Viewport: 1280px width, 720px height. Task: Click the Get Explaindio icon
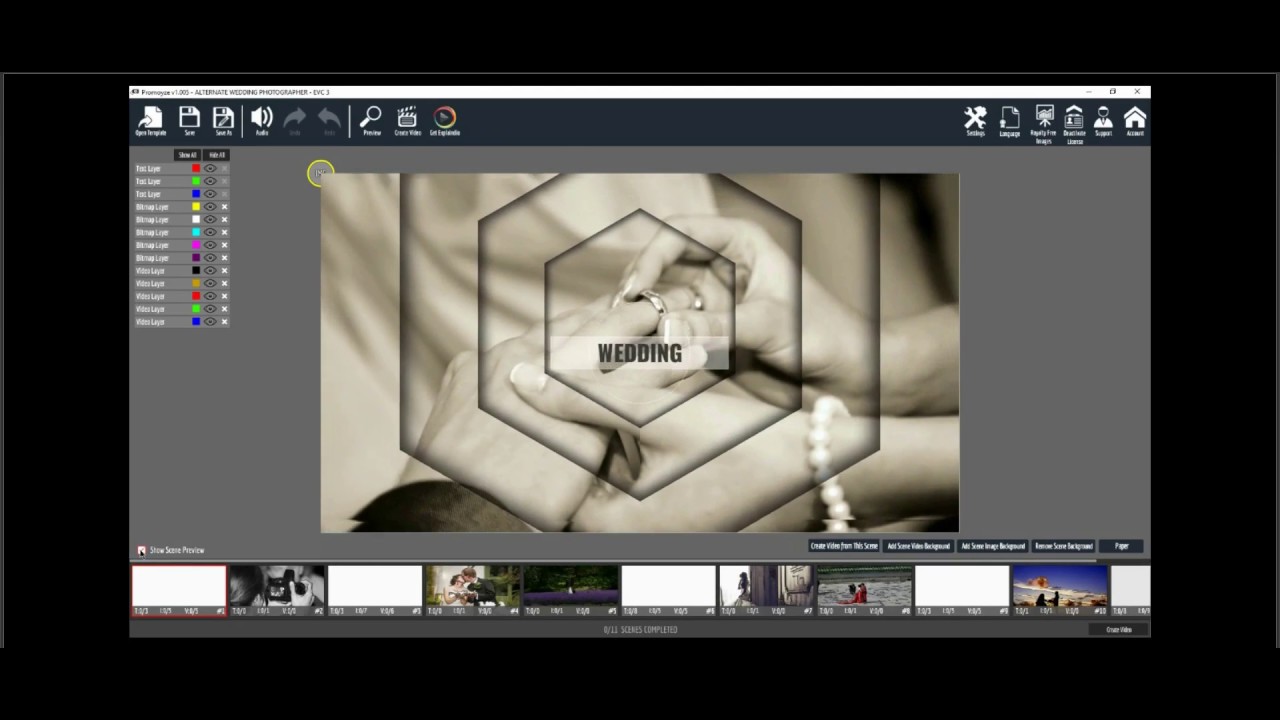[x=445, y=120]
